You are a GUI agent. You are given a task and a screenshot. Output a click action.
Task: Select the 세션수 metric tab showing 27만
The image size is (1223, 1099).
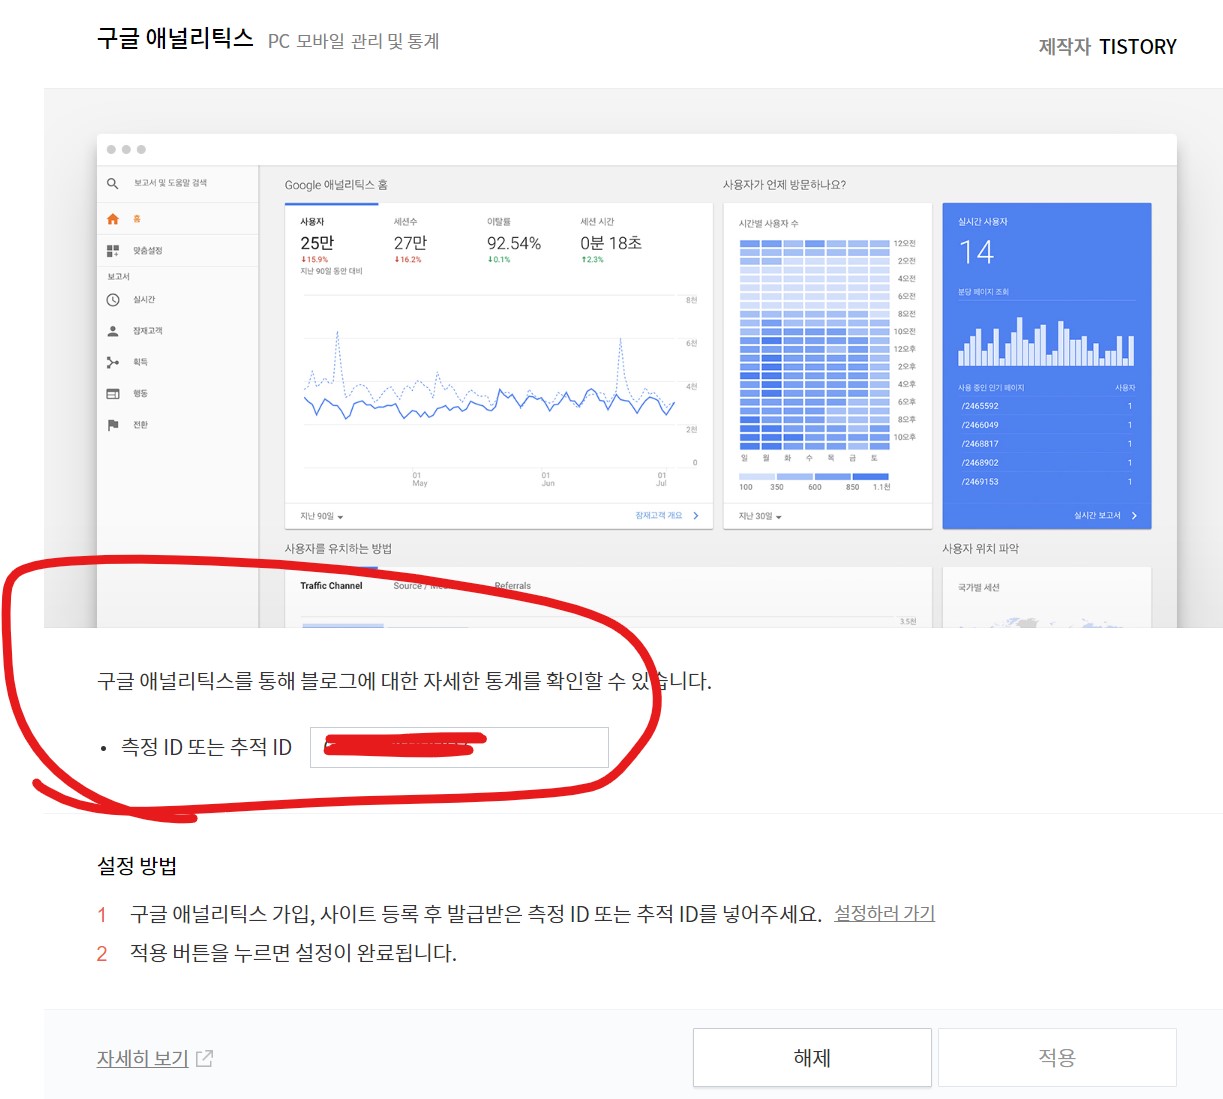[410, 240]
